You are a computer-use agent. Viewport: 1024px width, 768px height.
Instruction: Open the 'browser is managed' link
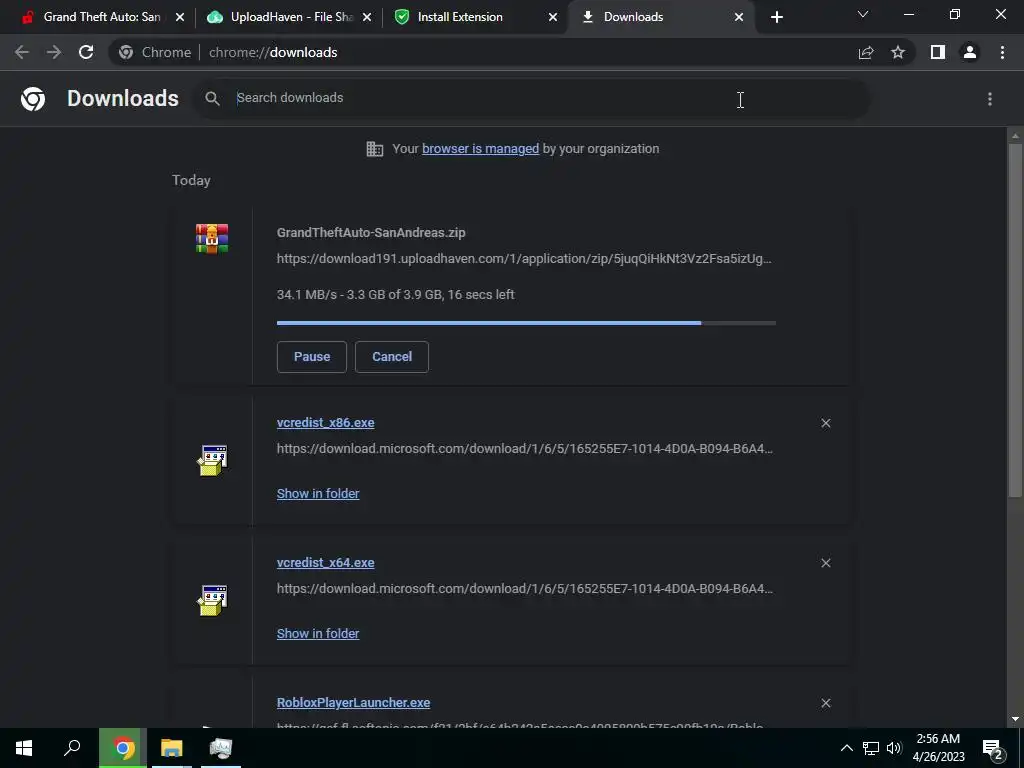tap(481, 149)
